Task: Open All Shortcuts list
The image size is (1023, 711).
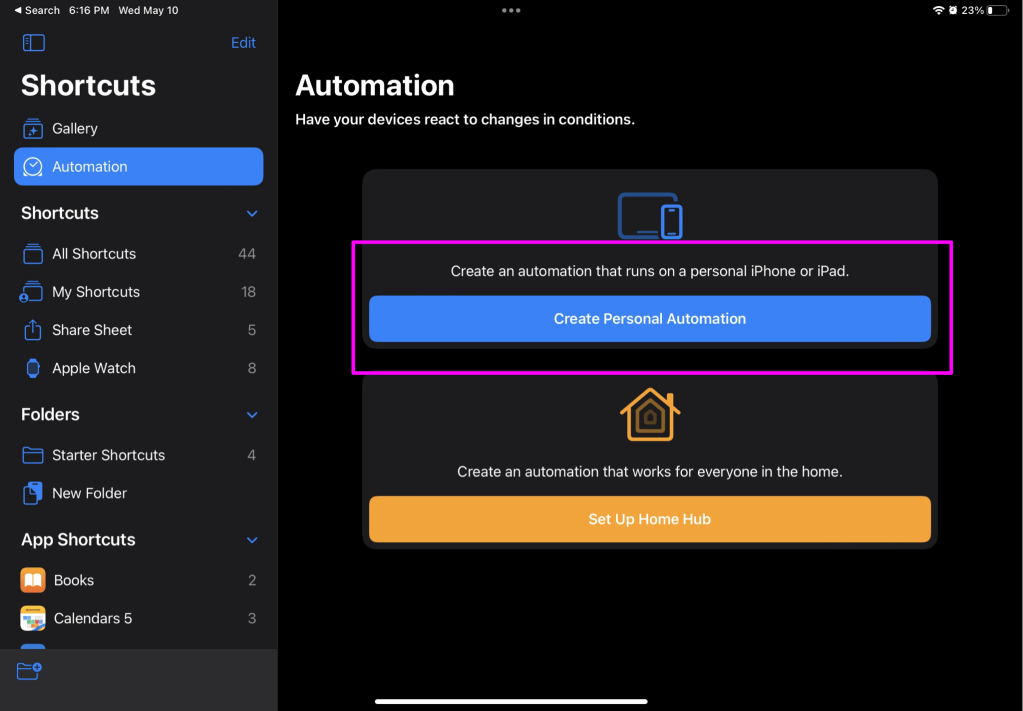Action: click(94, 254)
